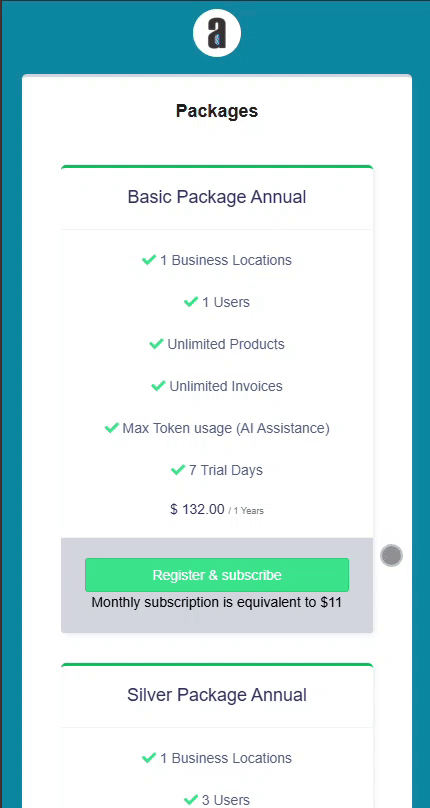
Task: Click the checkmark next to Unlimited Invoices
Action: [x=158, y=386]
